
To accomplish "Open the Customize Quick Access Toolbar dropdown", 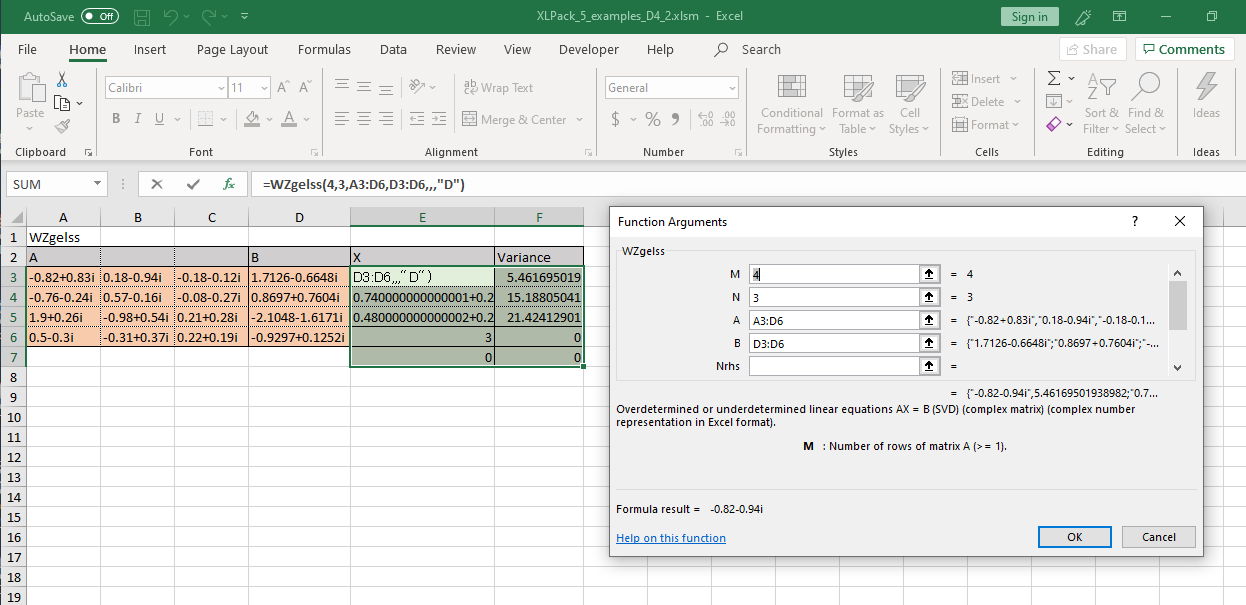I will 246,17.
